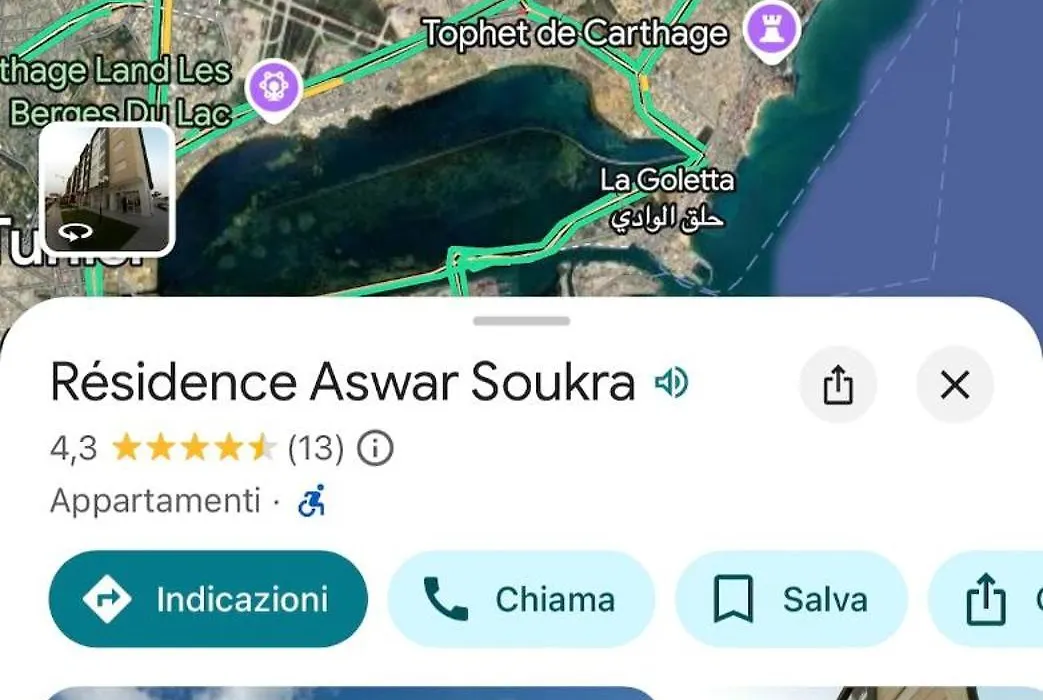Open the first place photo below buttons
The width and height of the screenshot is (1043, 700).
[x=353, y=693]
